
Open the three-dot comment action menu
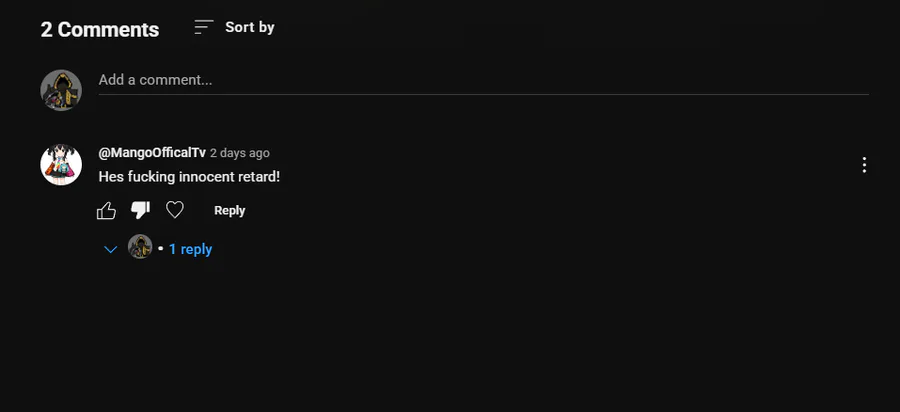pyautogui.click(x=864, y=165)
